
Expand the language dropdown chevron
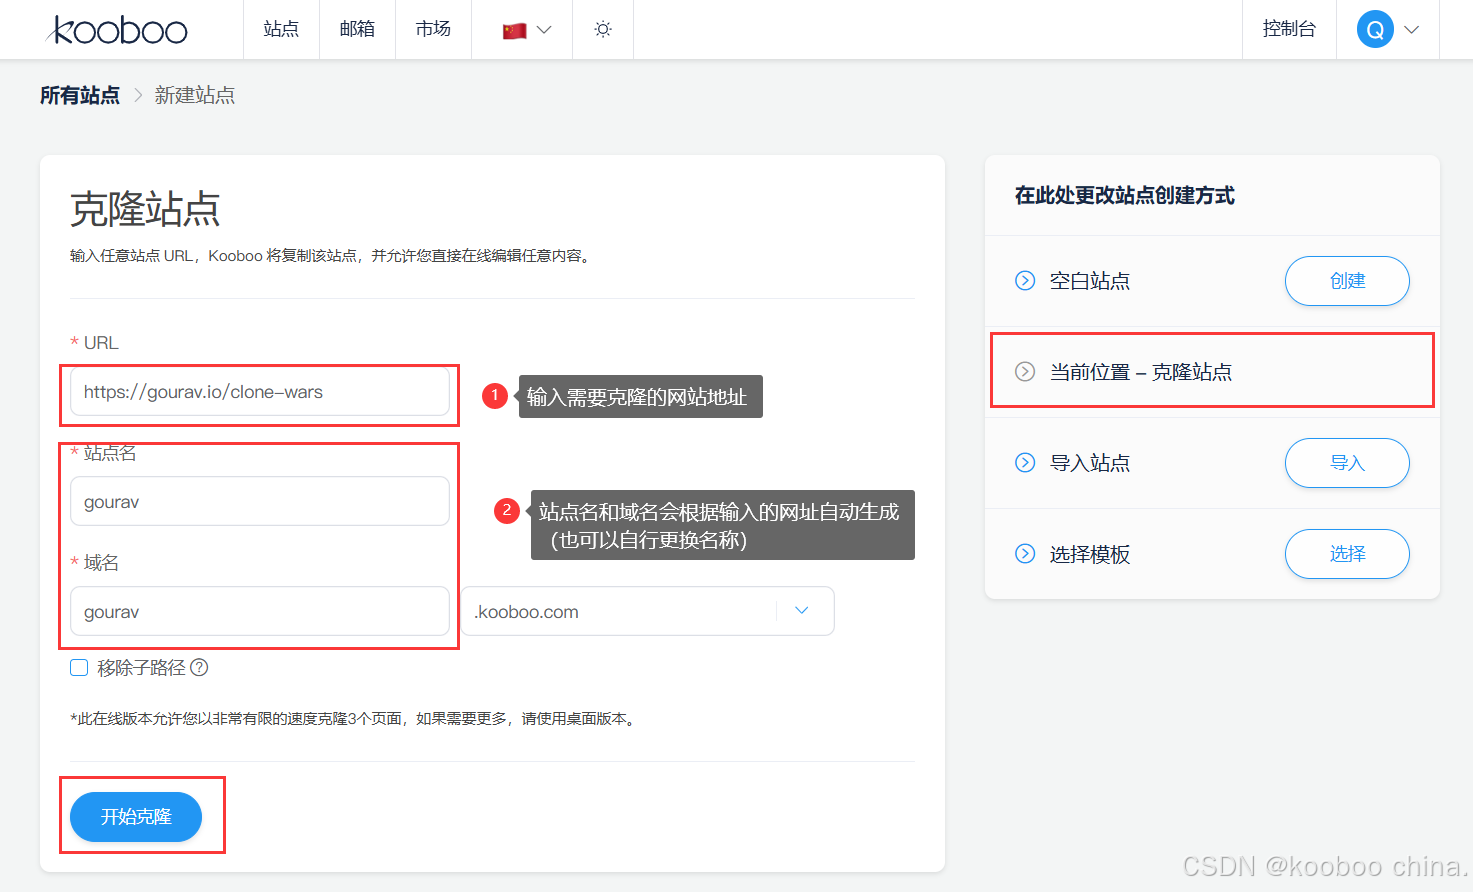point(544,30)
